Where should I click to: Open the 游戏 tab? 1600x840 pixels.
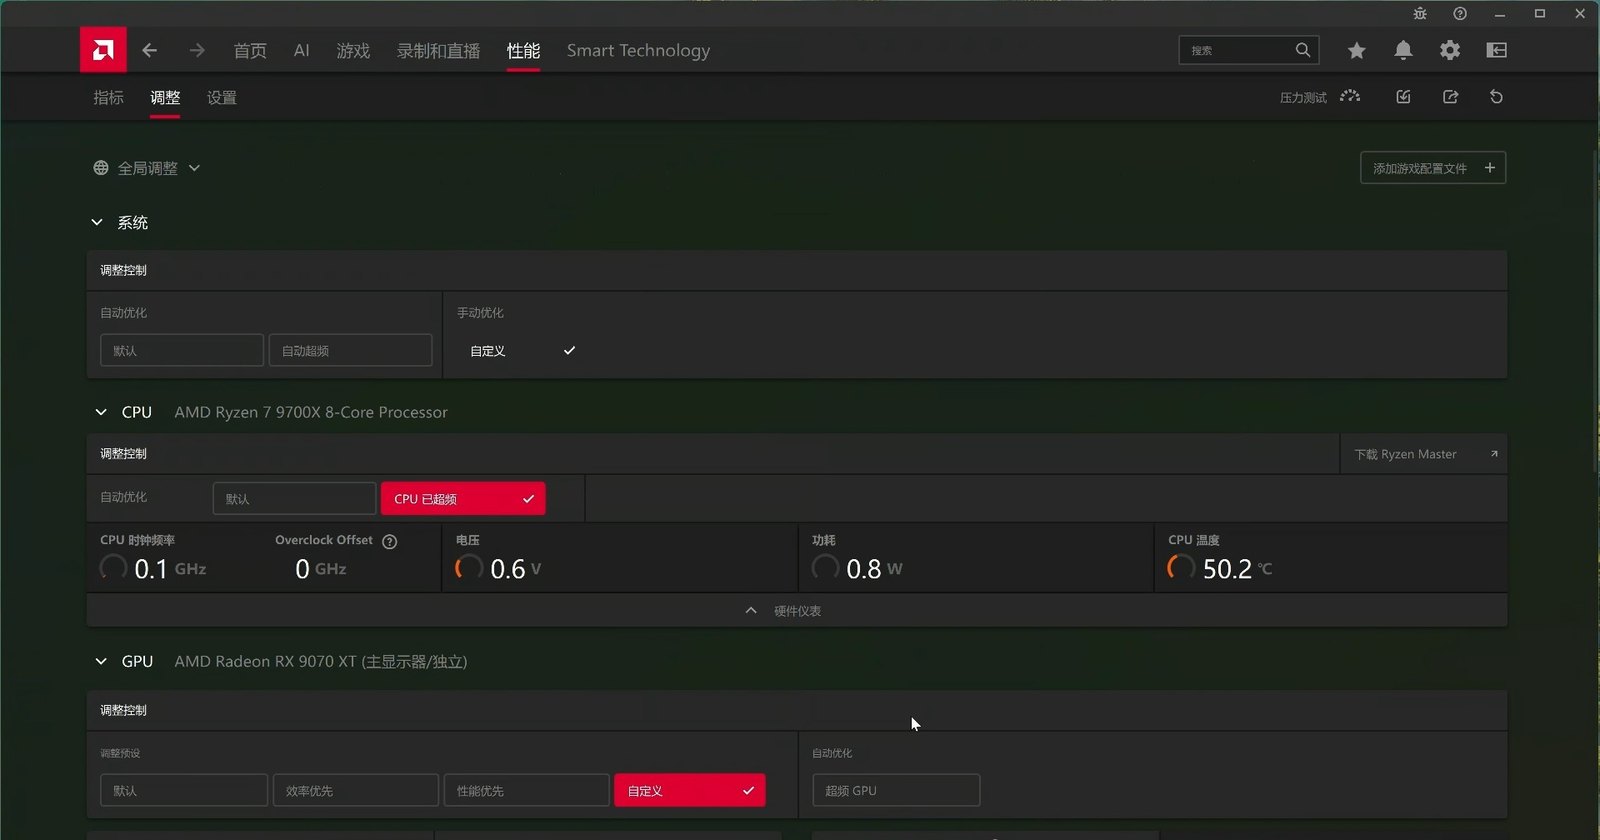pos(353,50)
